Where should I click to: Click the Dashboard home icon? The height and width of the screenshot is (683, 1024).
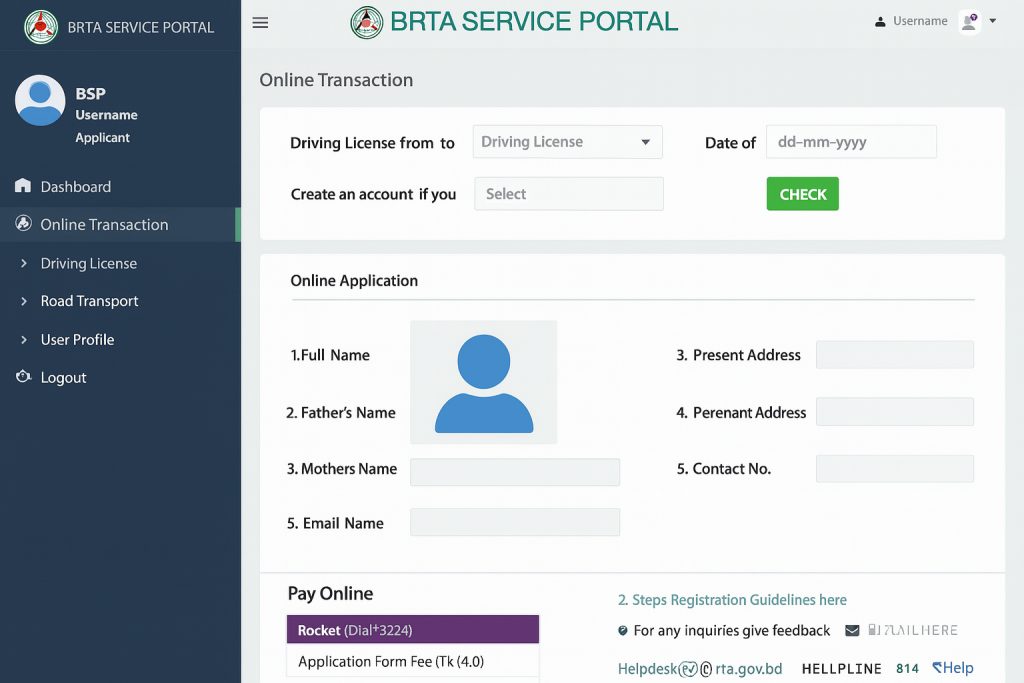point(23,185)
